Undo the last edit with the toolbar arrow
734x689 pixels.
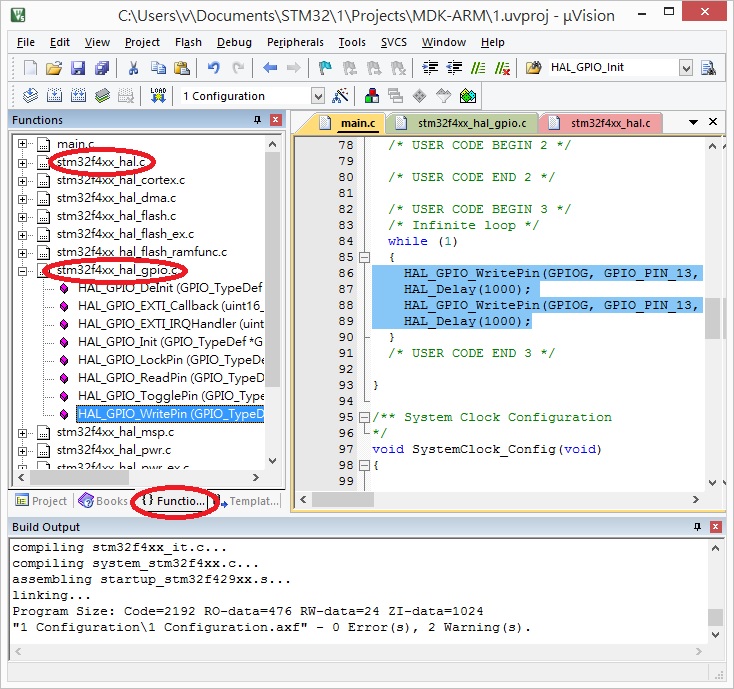(x=213, y=68)
